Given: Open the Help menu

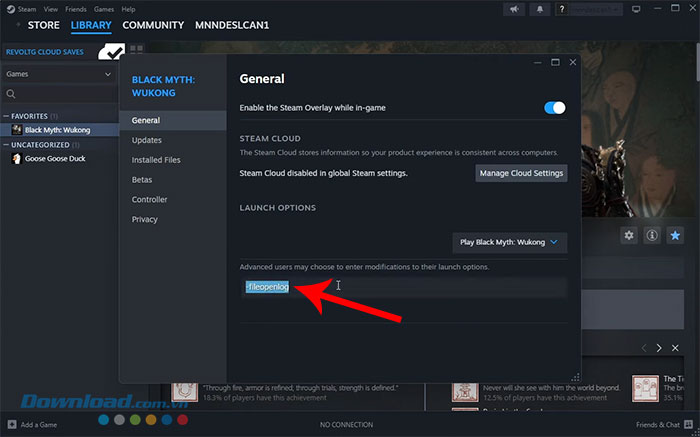Looking at the screenshot, I should [128, 9].
